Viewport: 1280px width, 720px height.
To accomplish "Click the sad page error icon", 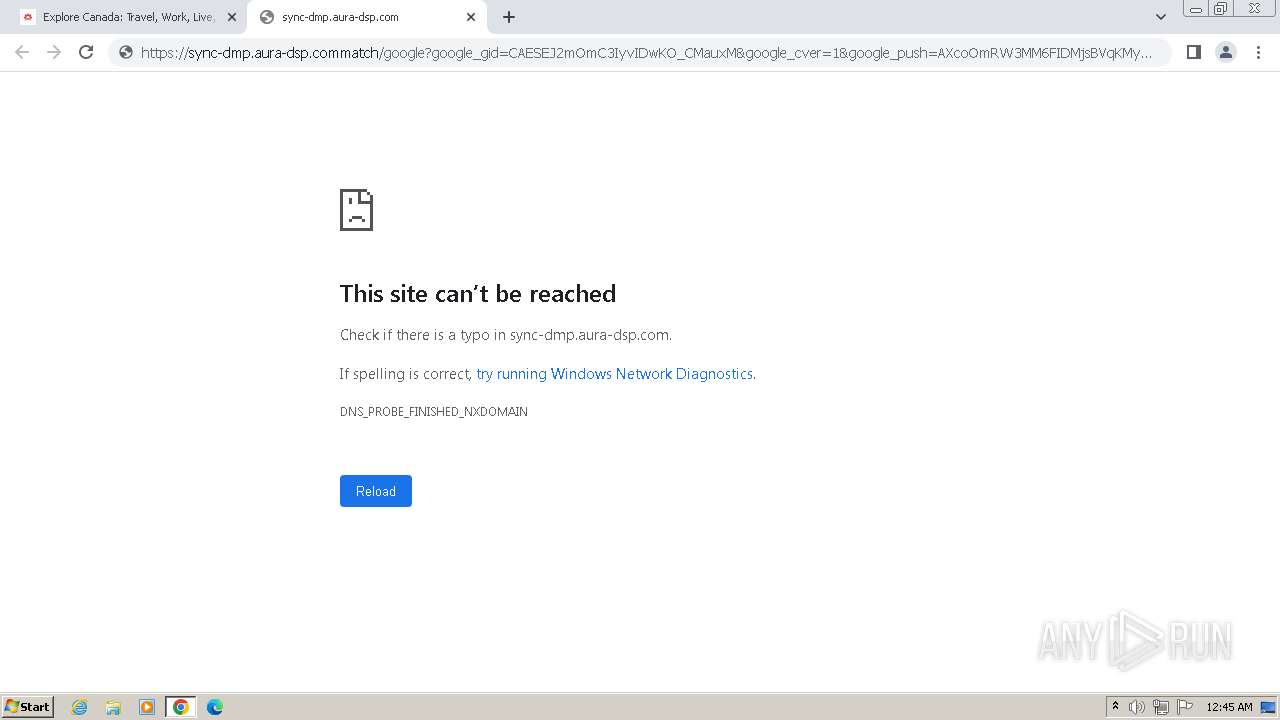I will 356,210.
